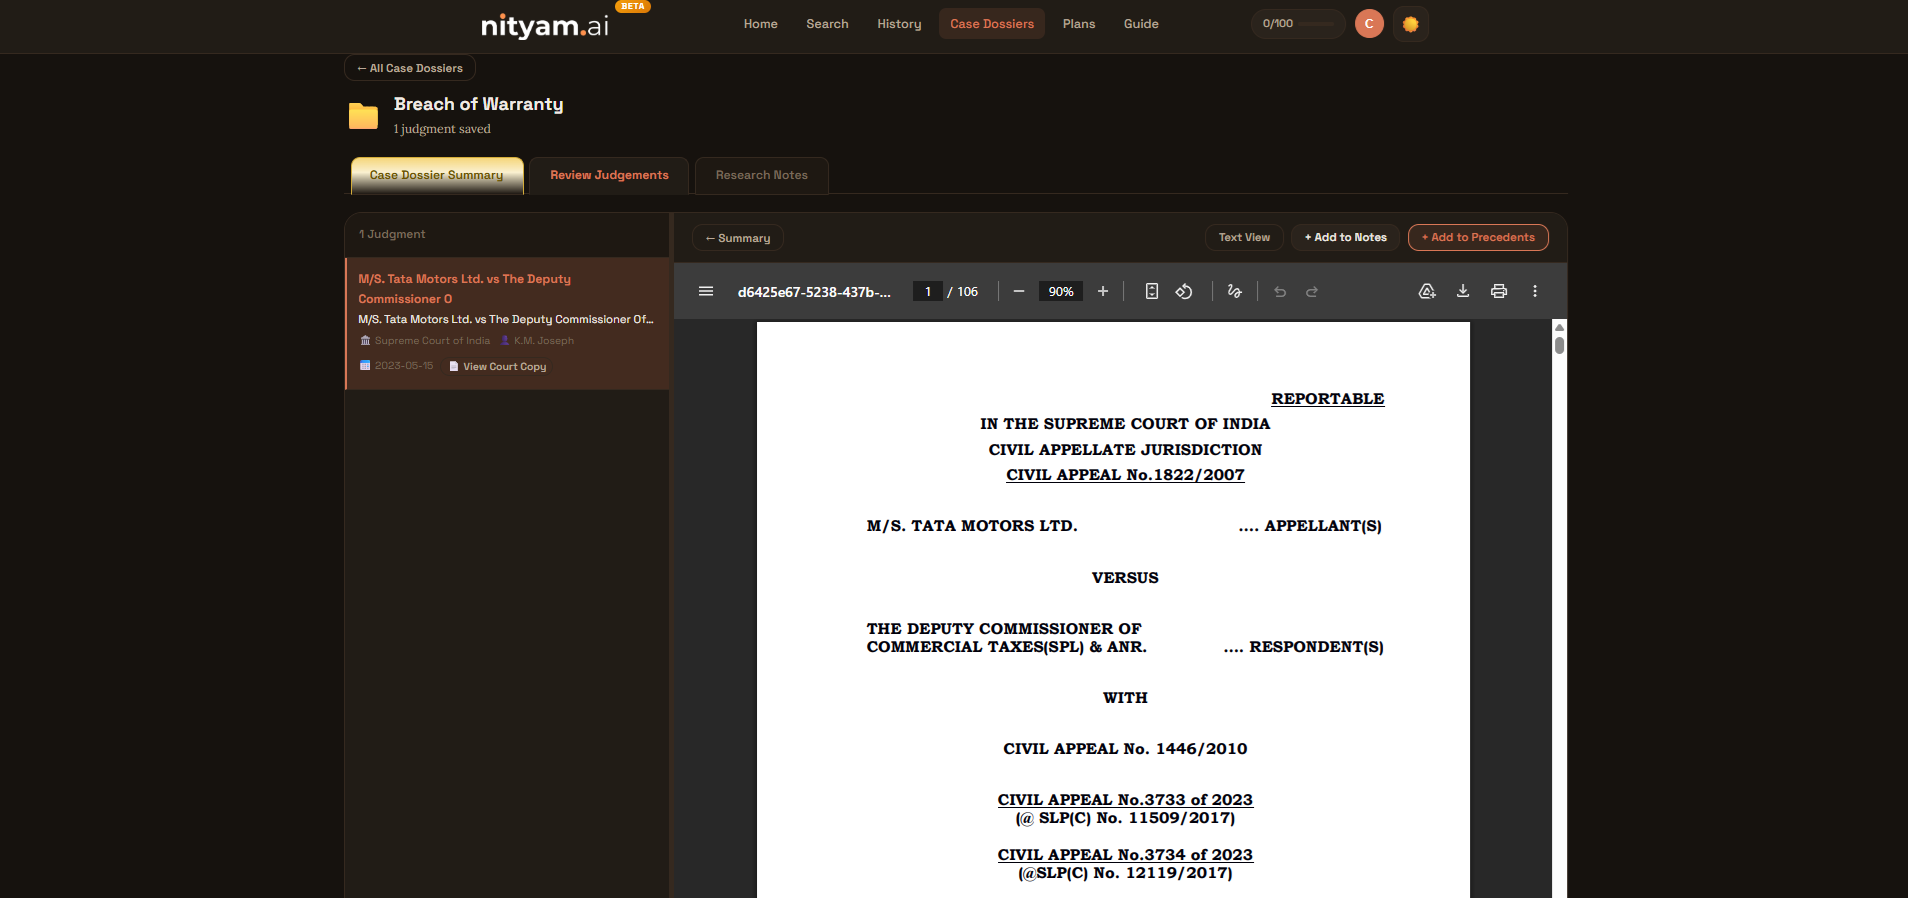Screen dimensions: 1908x898
Task: Click the K.M. Joseph judge name
Action: (x=544, y=341)
